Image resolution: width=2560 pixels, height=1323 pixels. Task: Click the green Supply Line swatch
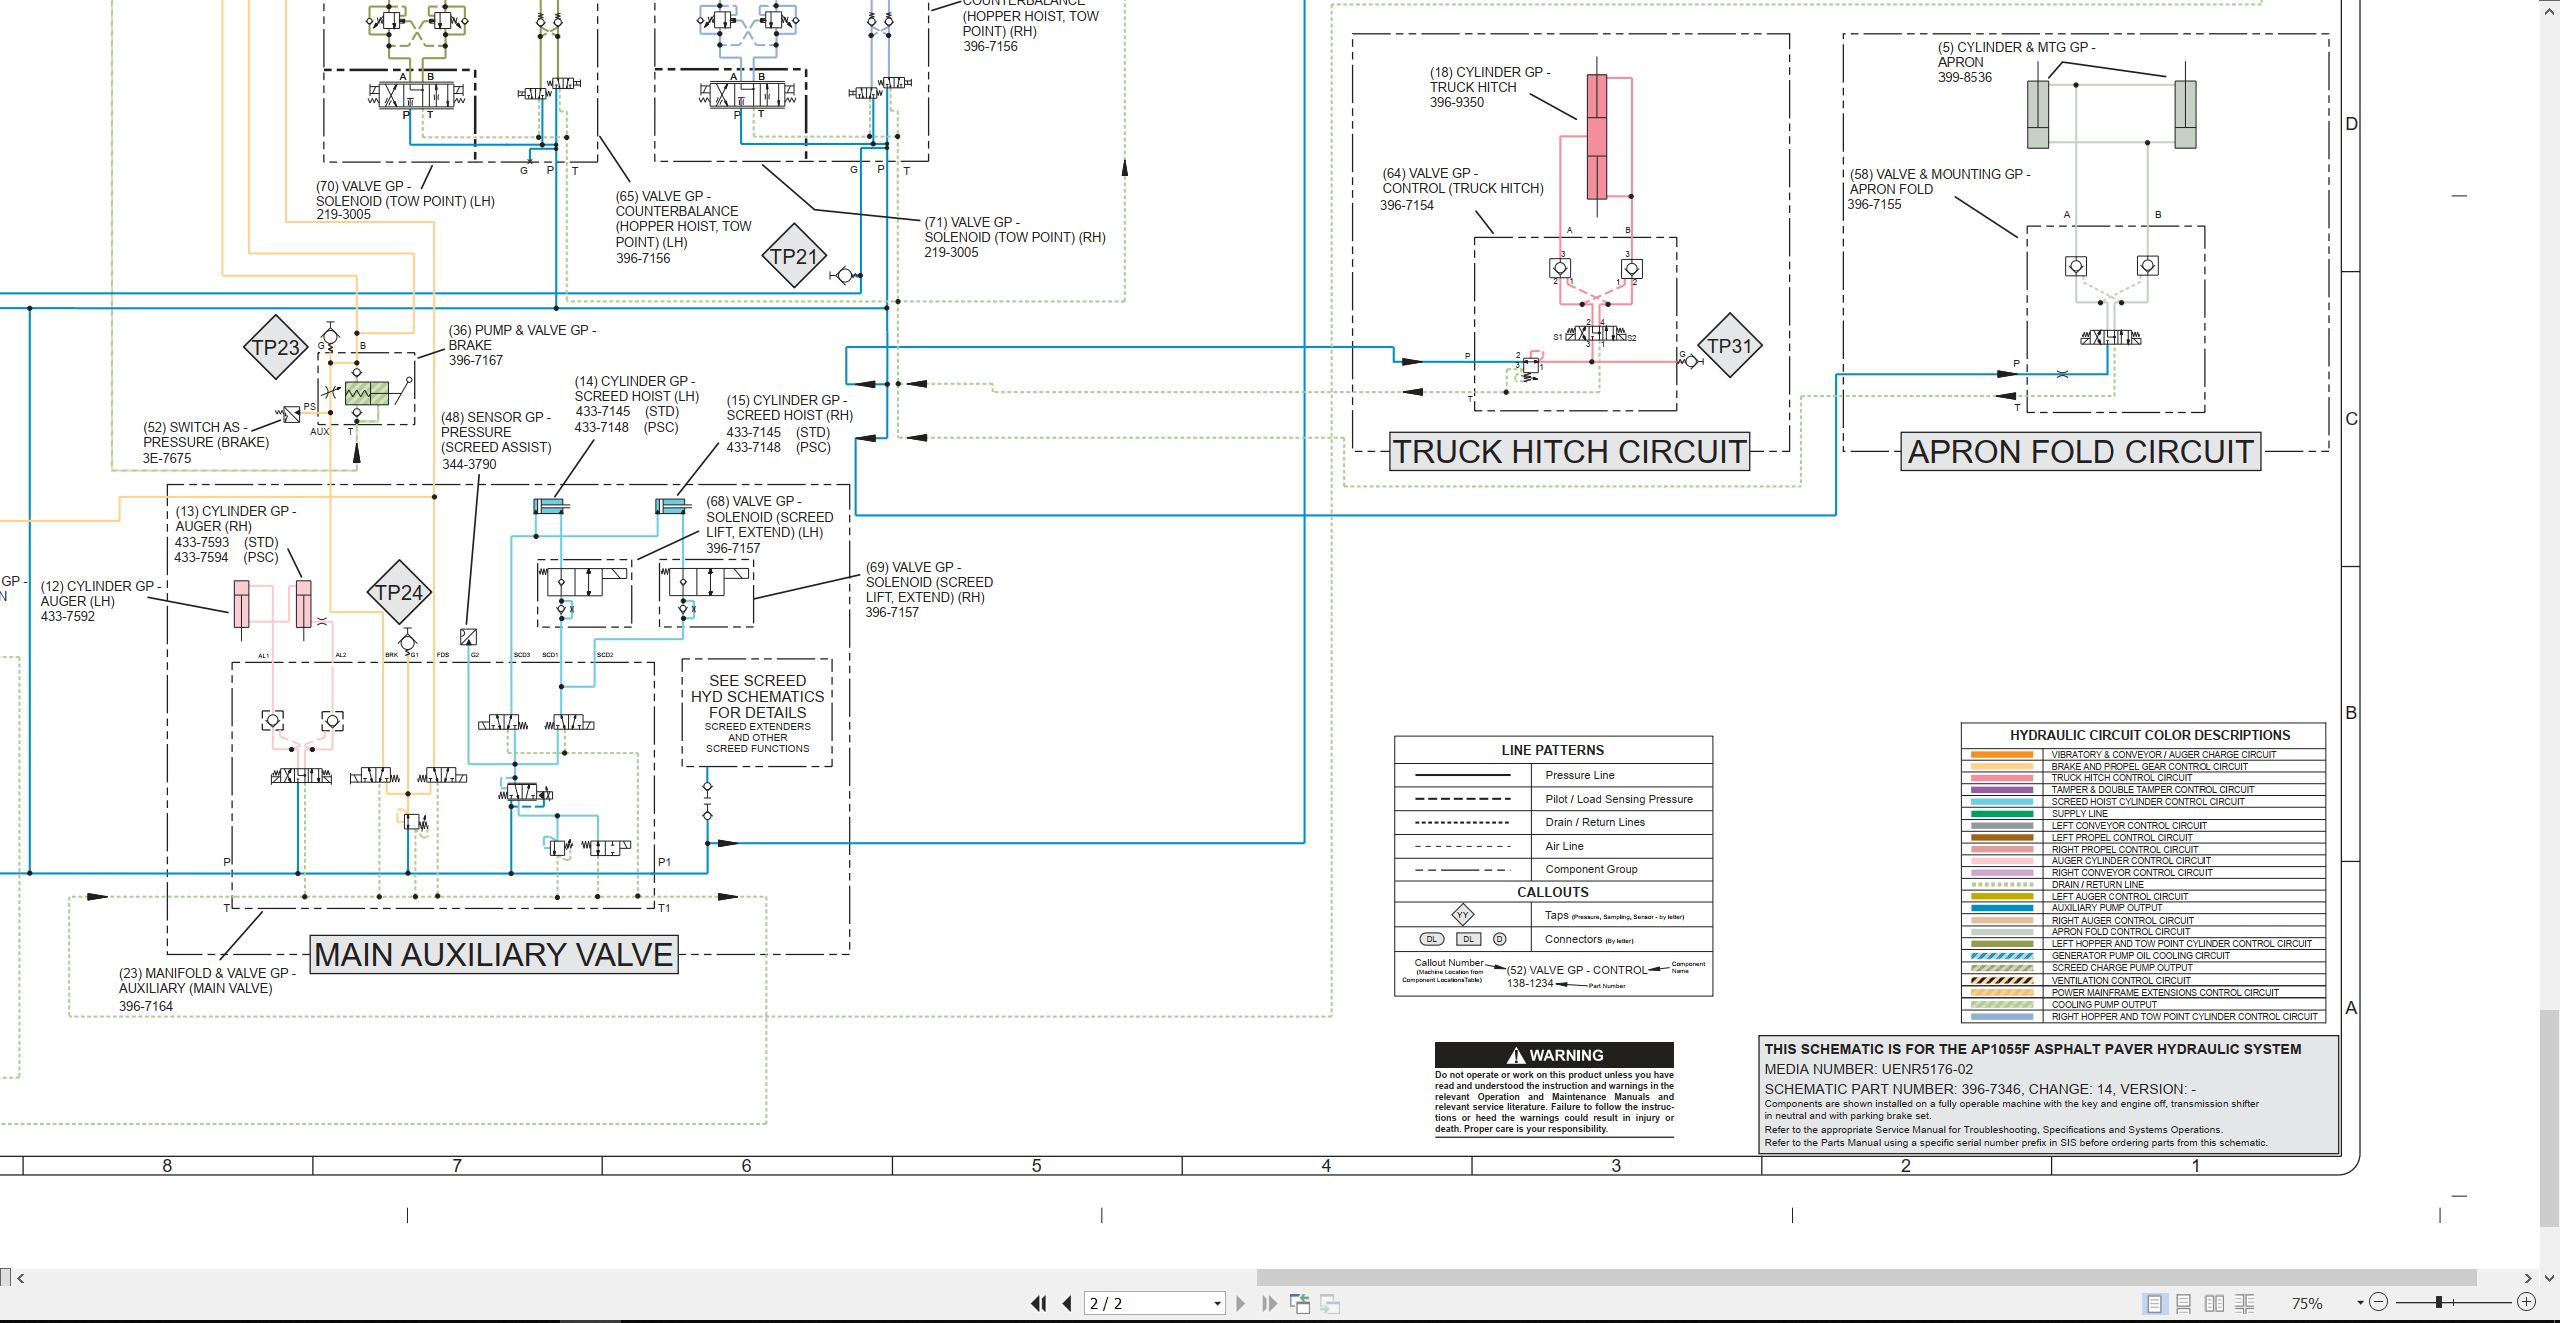click(2001, 814)
